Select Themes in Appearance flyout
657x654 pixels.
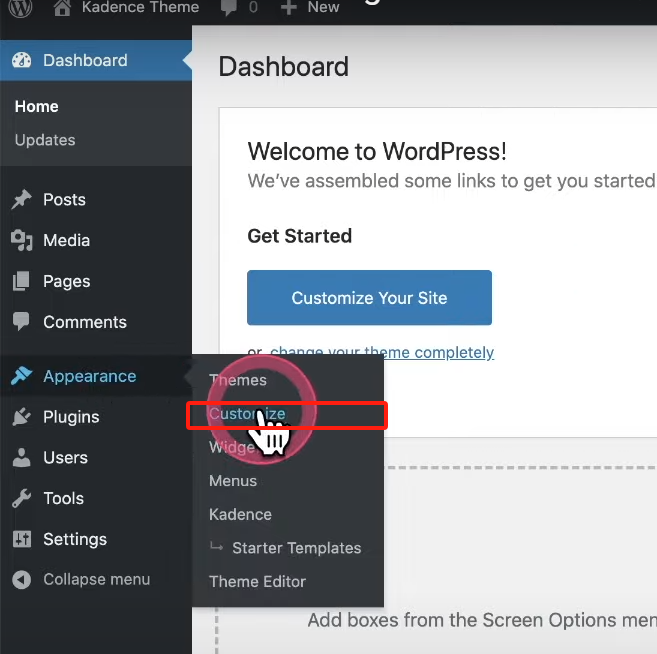pyautogui.click(x=238, y=380)
